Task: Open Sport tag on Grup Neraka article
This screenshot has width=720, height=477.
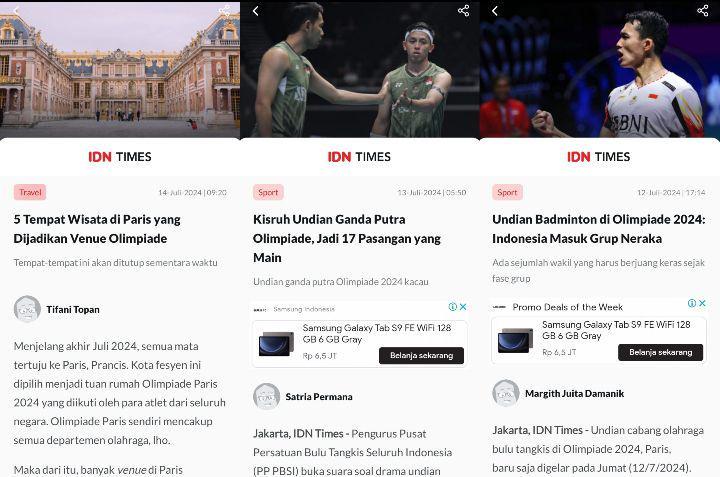Action: 507,192
